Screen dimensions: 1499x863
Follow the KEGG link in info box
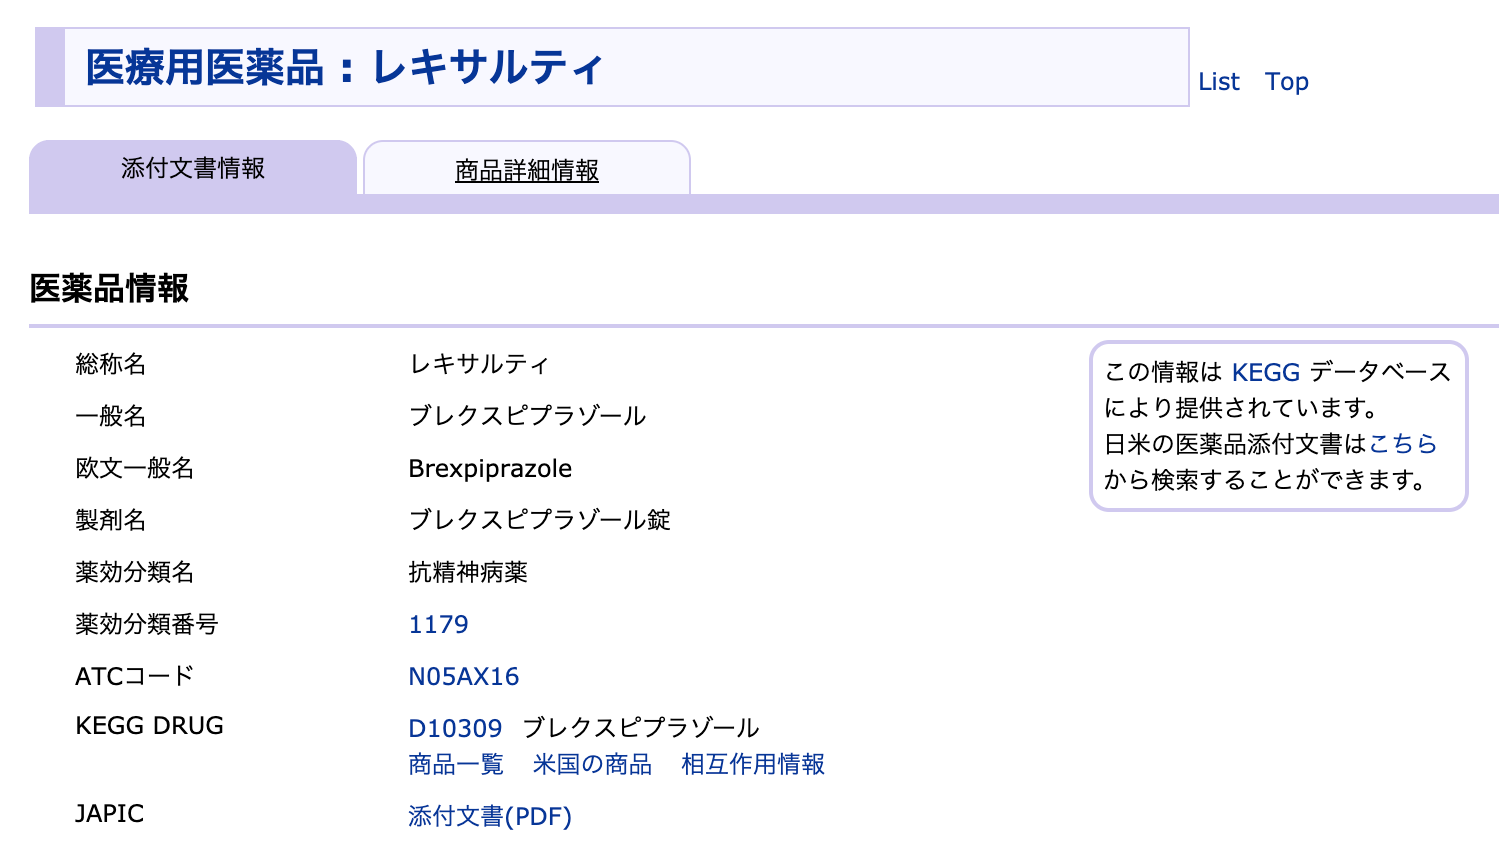click(1266, 373)
